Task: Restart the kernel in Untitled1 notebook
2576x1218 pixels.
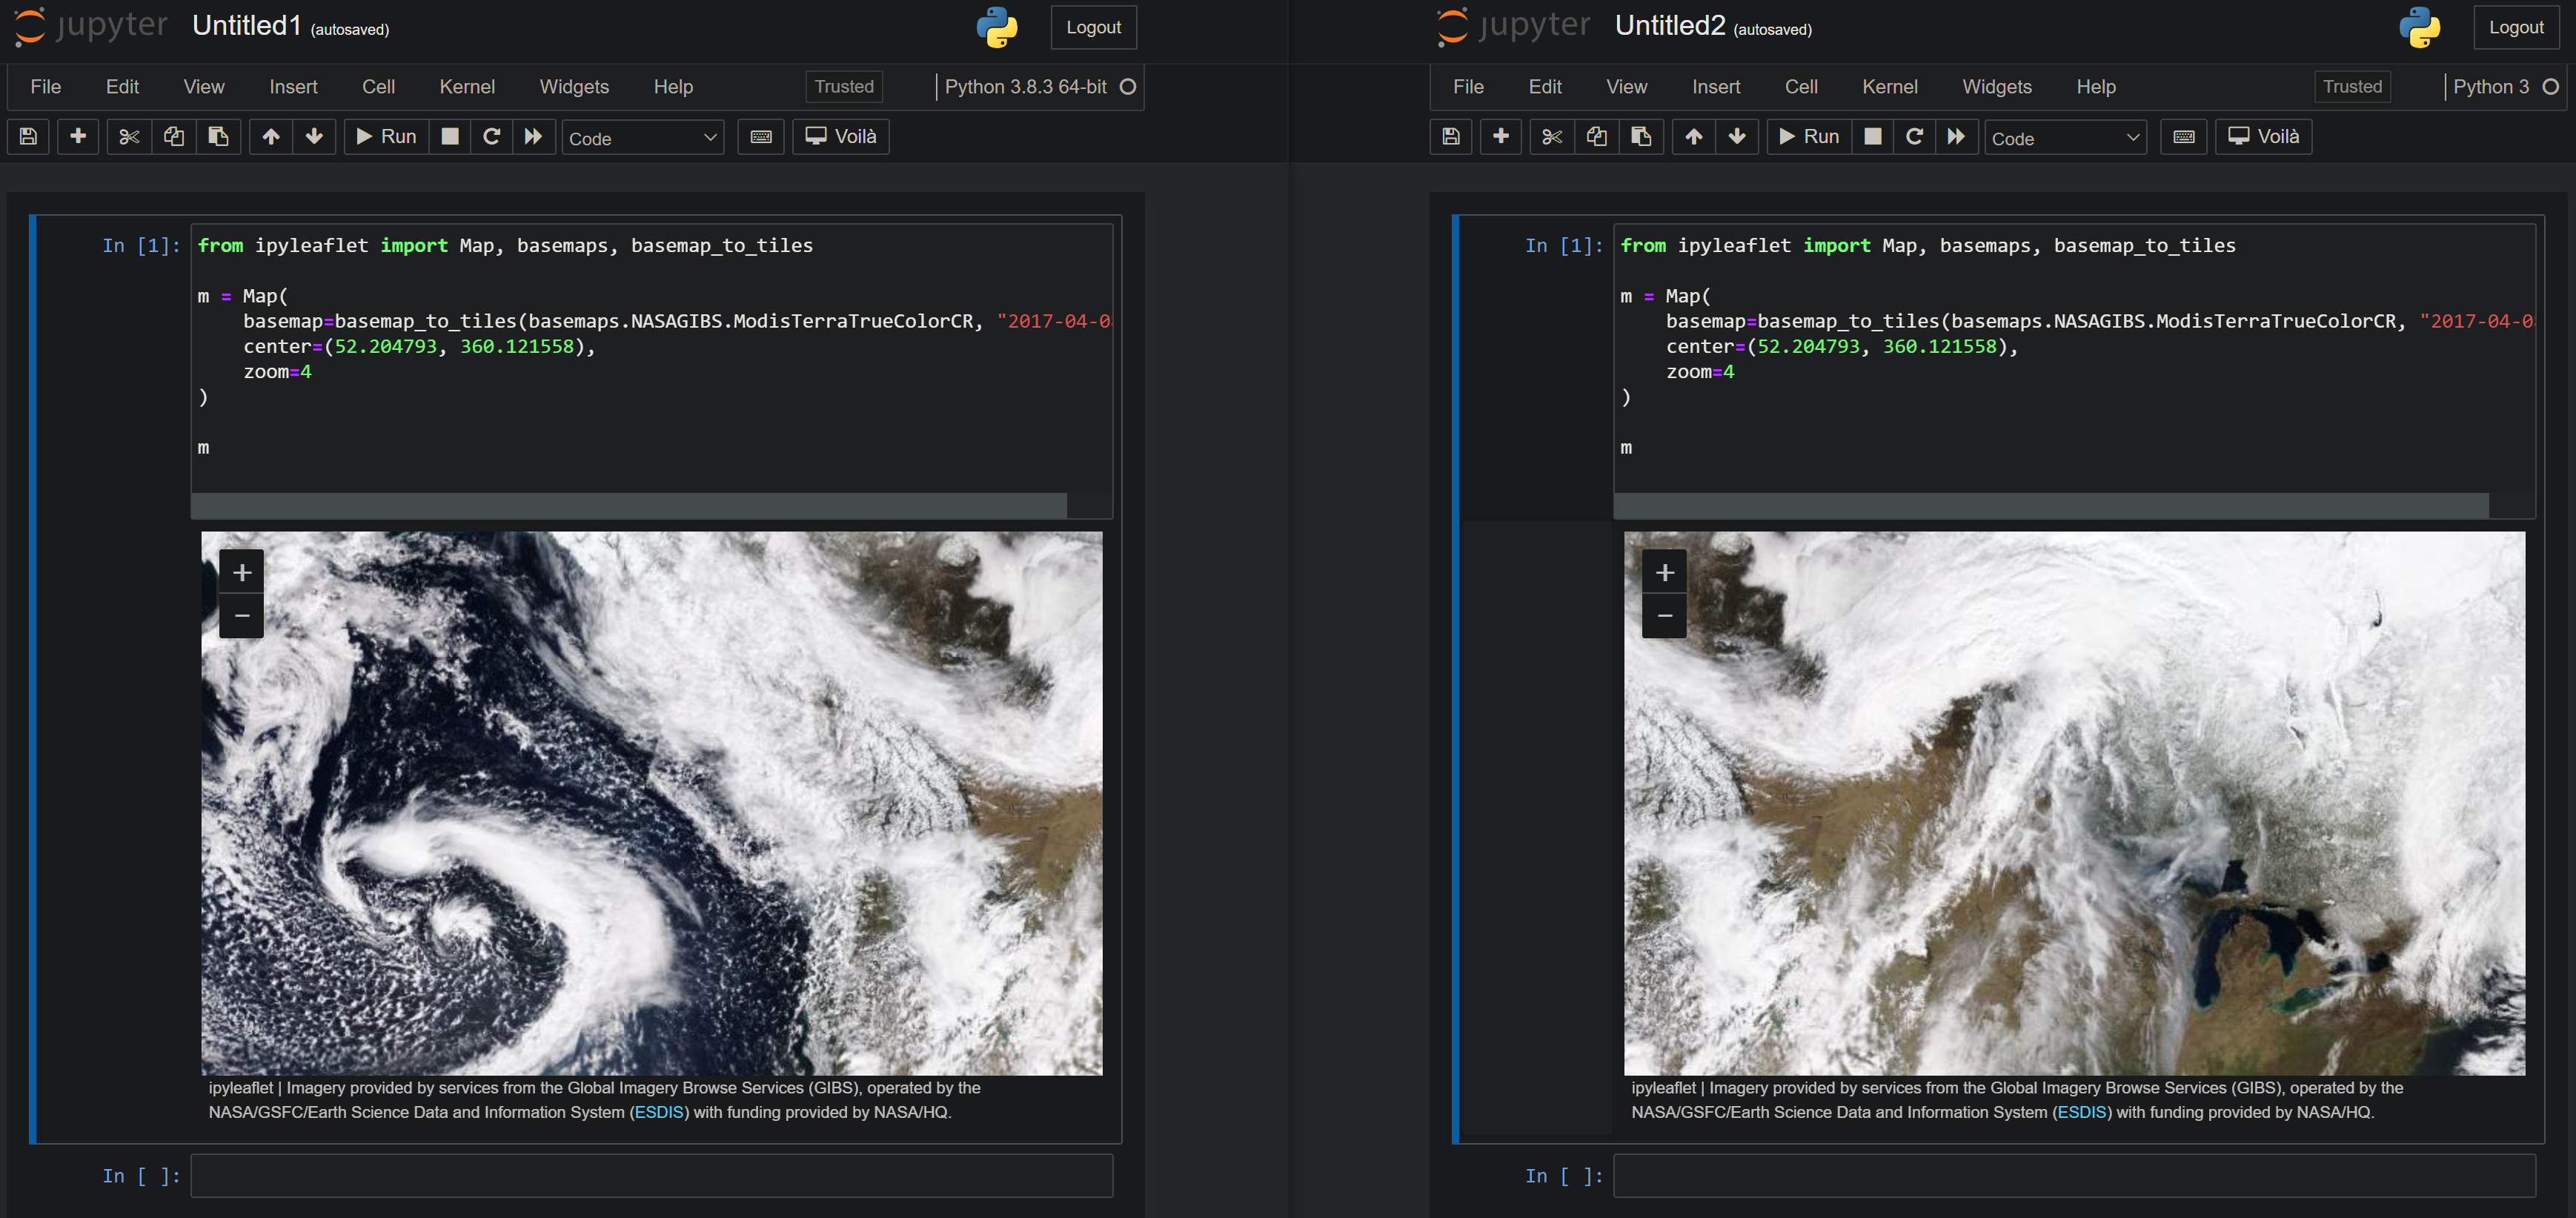Action: point(491,136)
